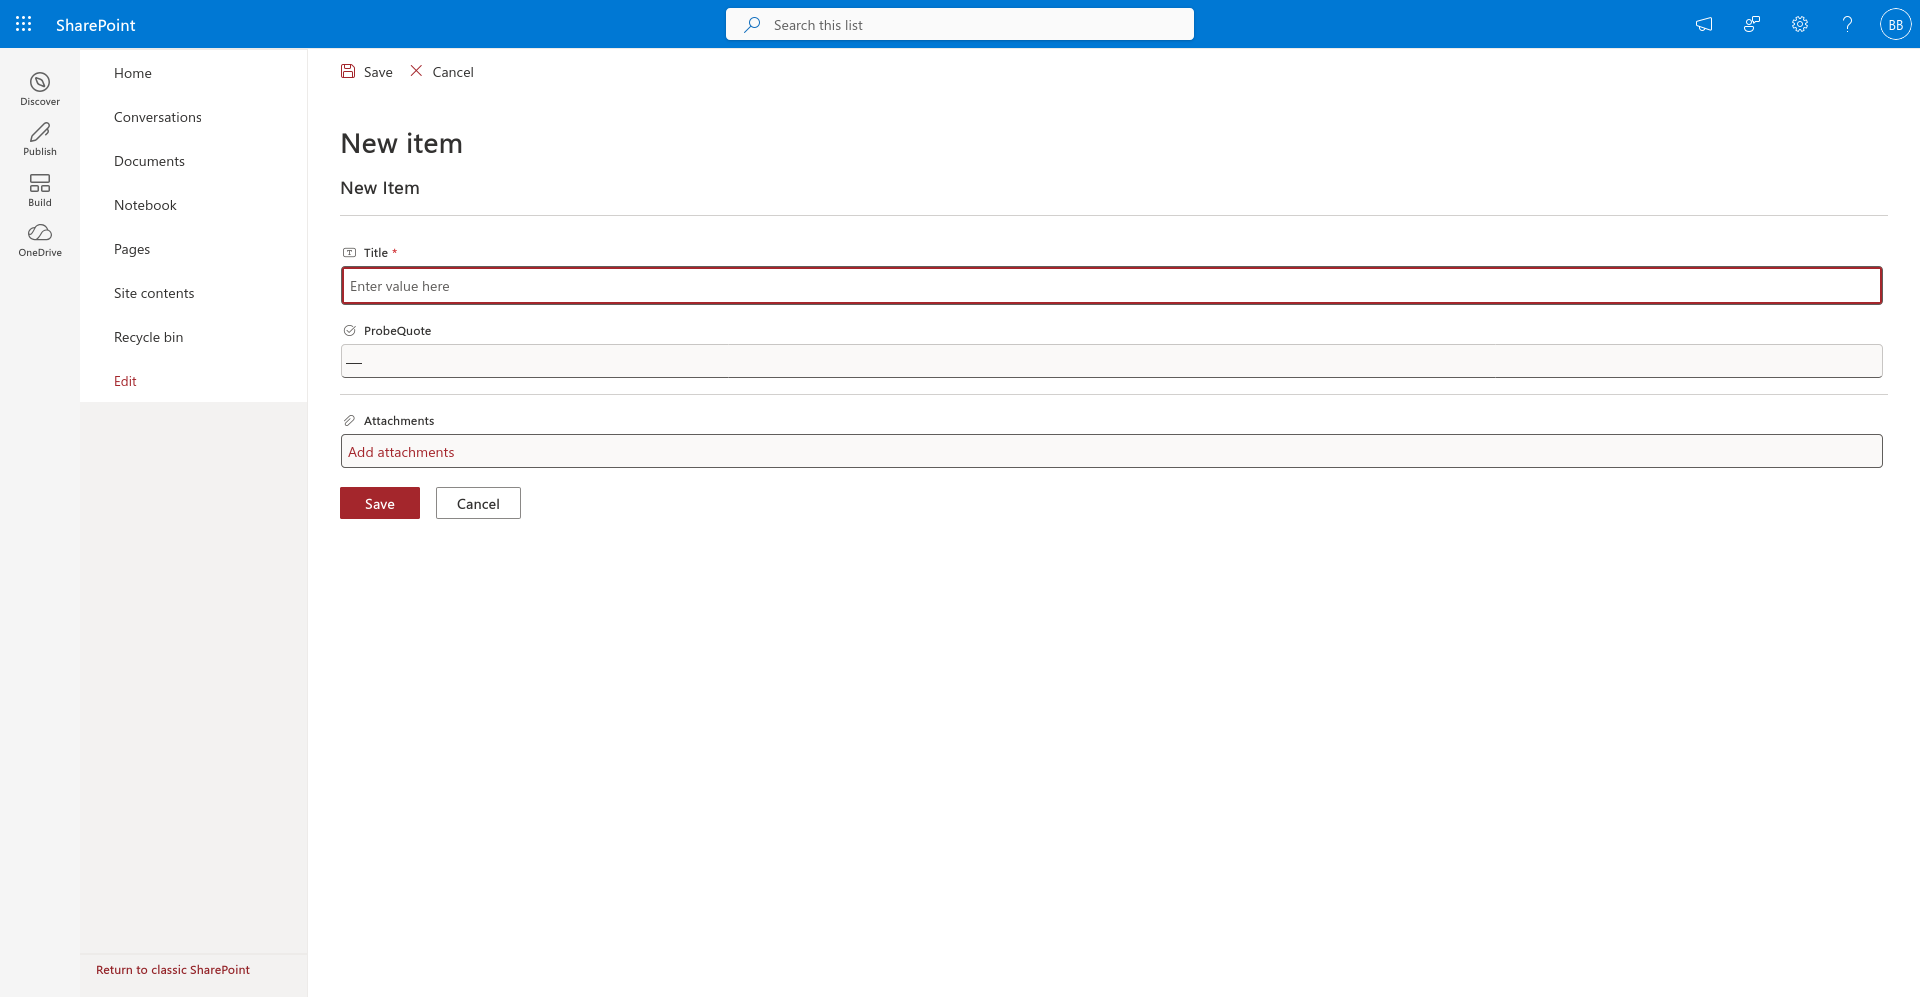This screenshot has height=997, width=1920.
Task: Click the search magnifier icon
Action: point(752,24)
